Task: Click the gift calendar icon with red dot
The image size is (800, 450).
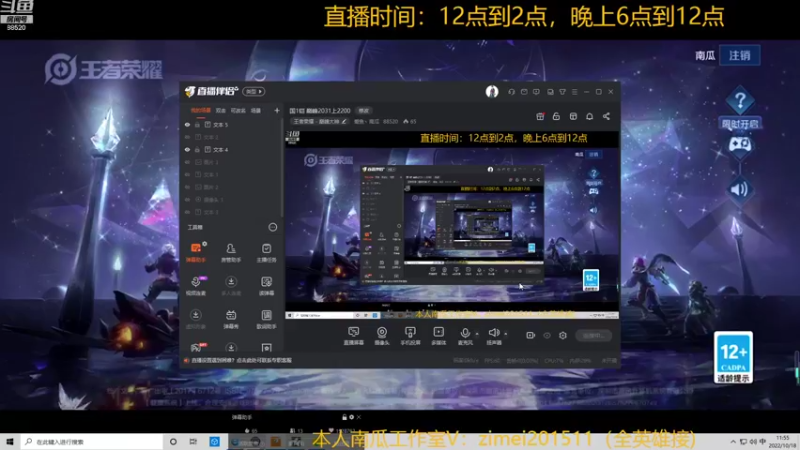Action: pyautogui.click(x=540, y=116)
